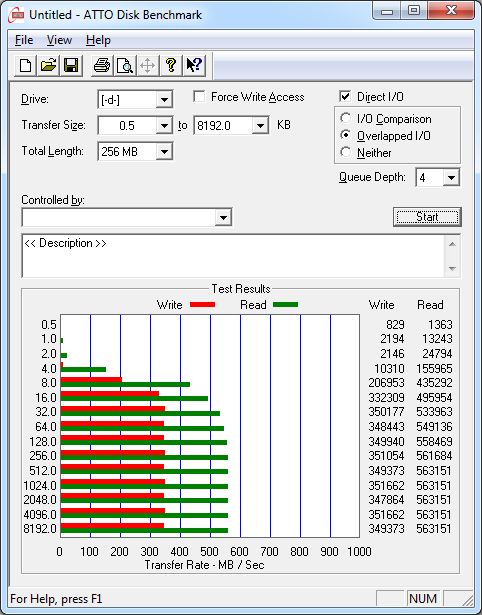Open a benchmark file via folder icon
The image size is (482, 615).
pos(48,65)
